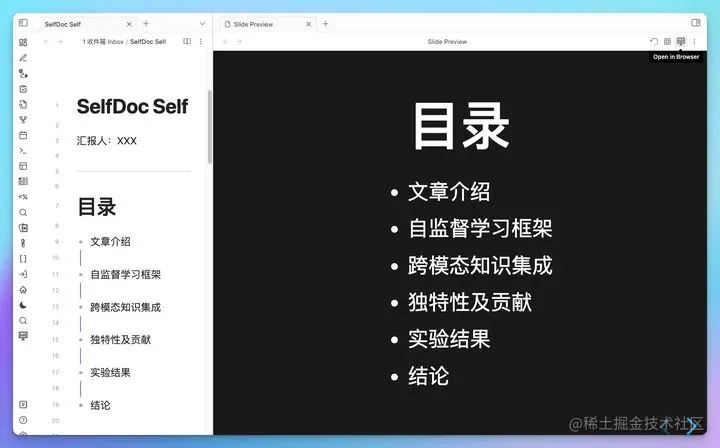Click the 实验结果 bullet in editor

110,372
